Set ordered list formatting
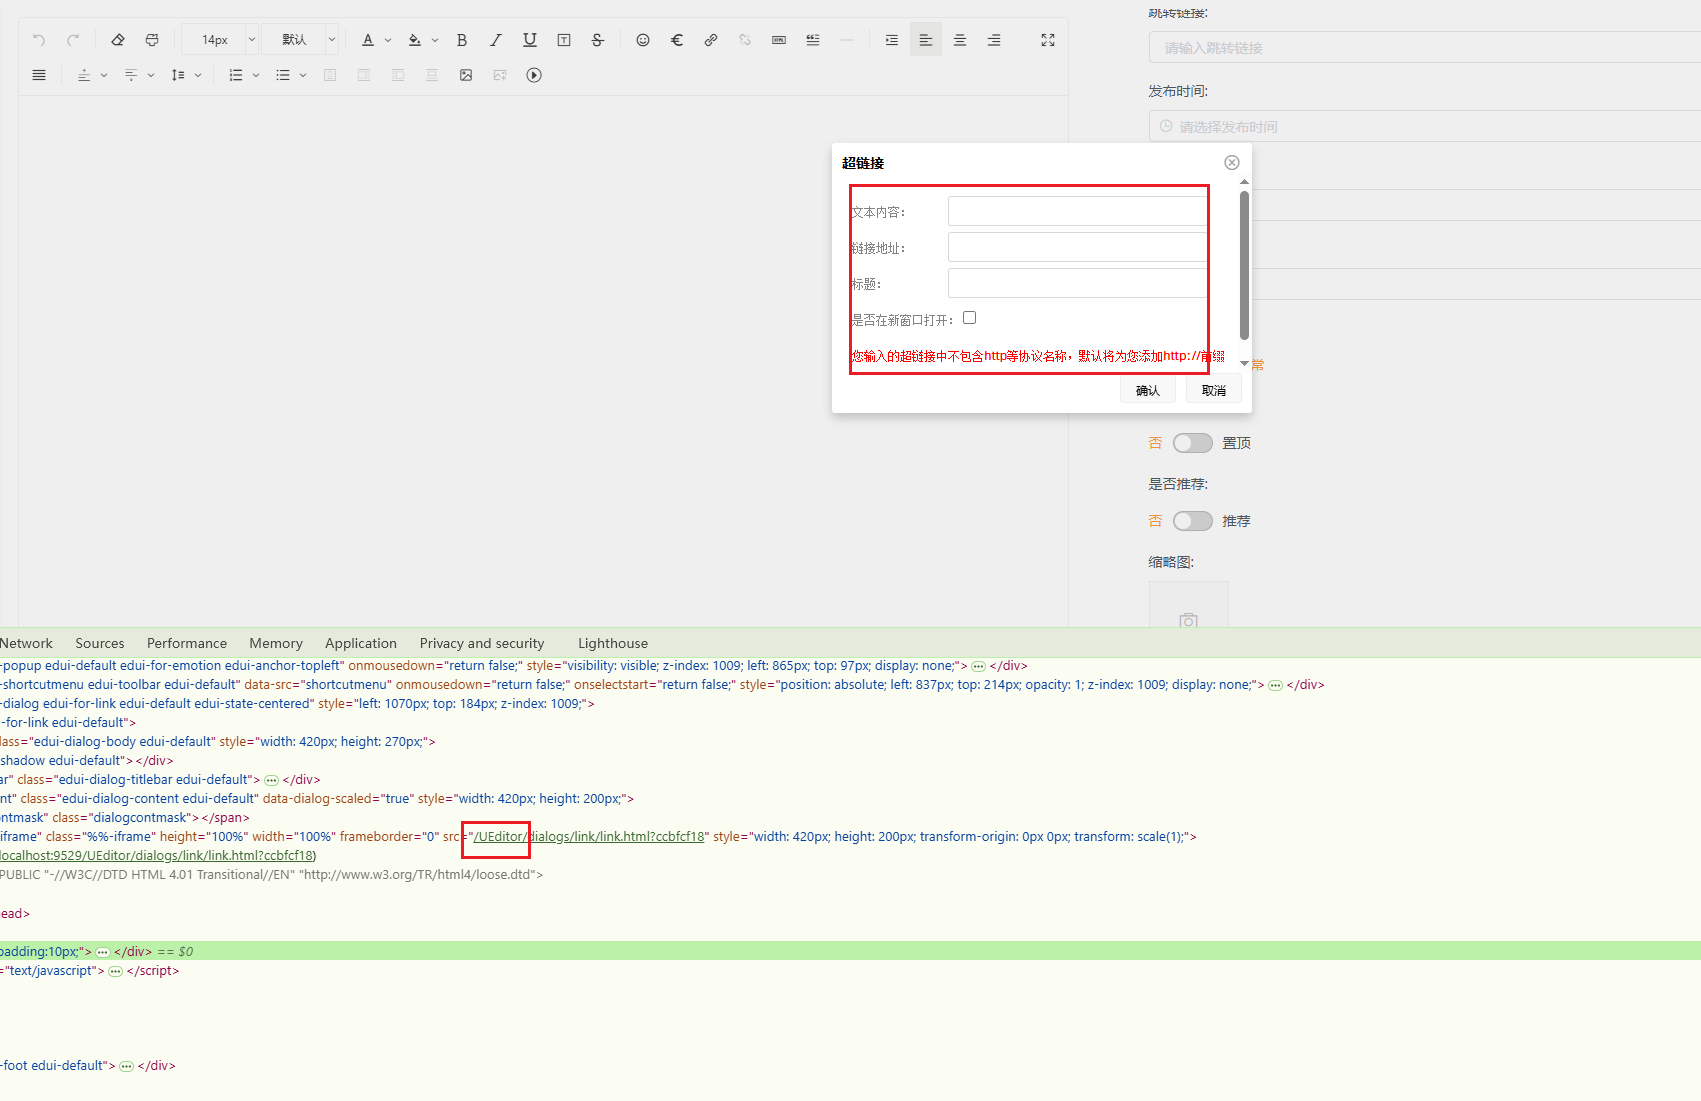This screenshot has width=1701, height=1101. click(236, 75)
